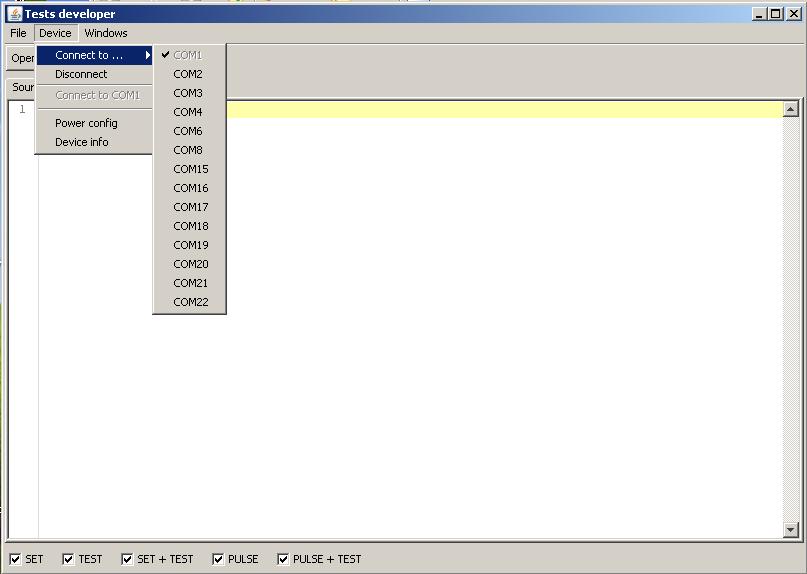Select COM2 port from the list
807x574 pixels.
point(188,74)
